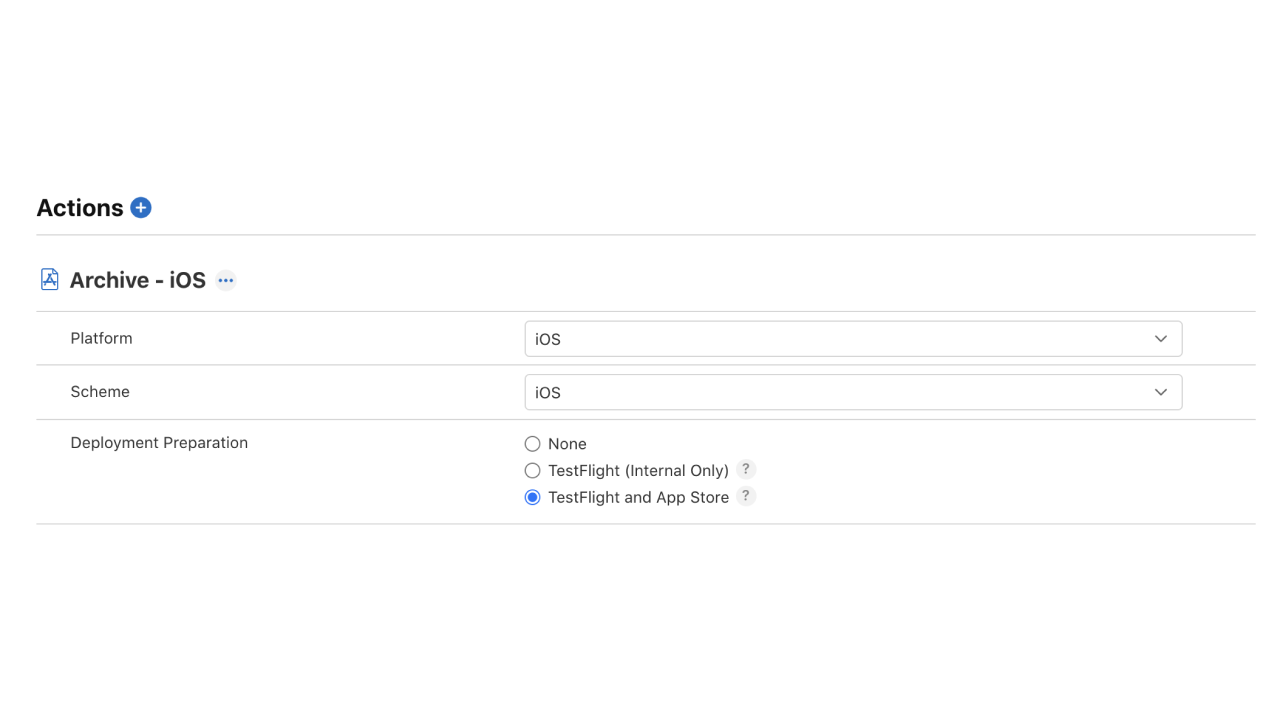Screen dimensions: 1280x720
Task: Click the Platform row label
Action: 101,338
